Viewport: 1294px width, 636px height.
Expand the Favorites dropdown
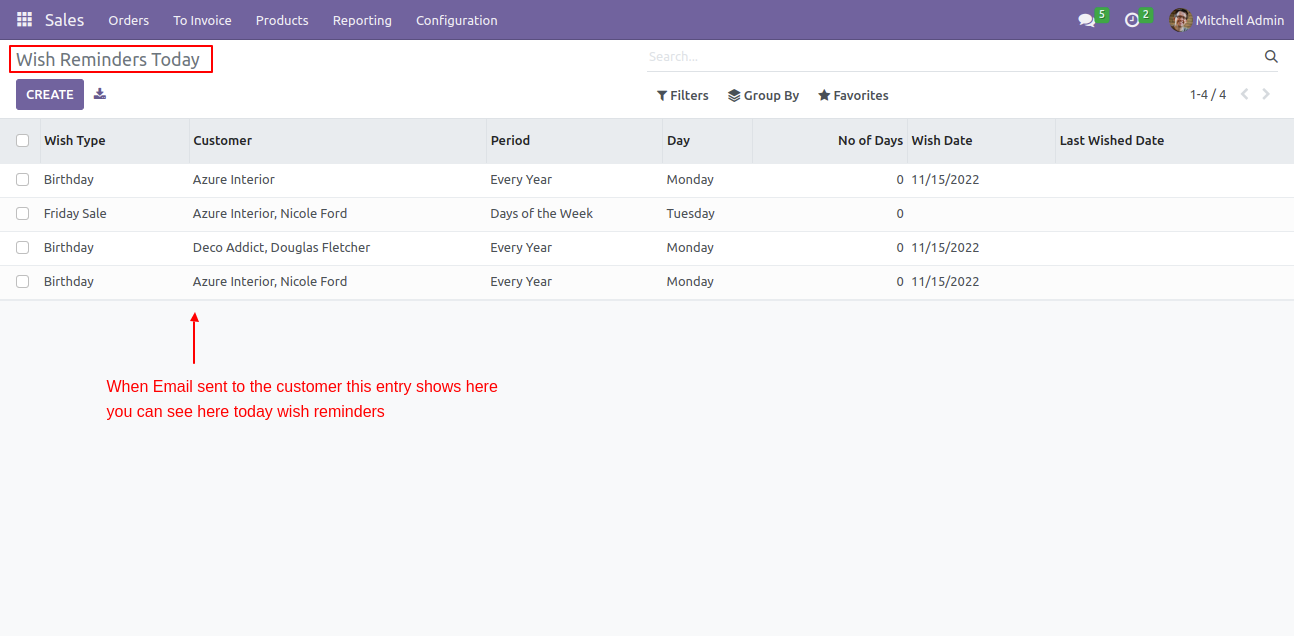coord(853,96)
